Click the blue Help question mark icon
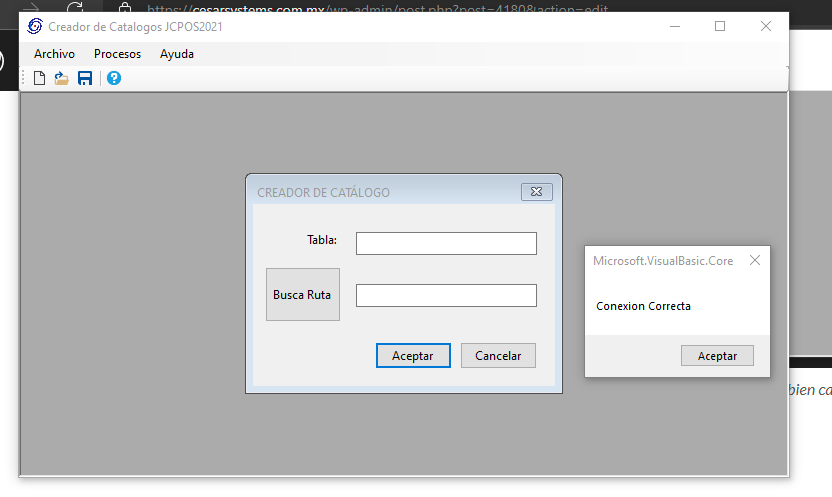 click(114, 78)
